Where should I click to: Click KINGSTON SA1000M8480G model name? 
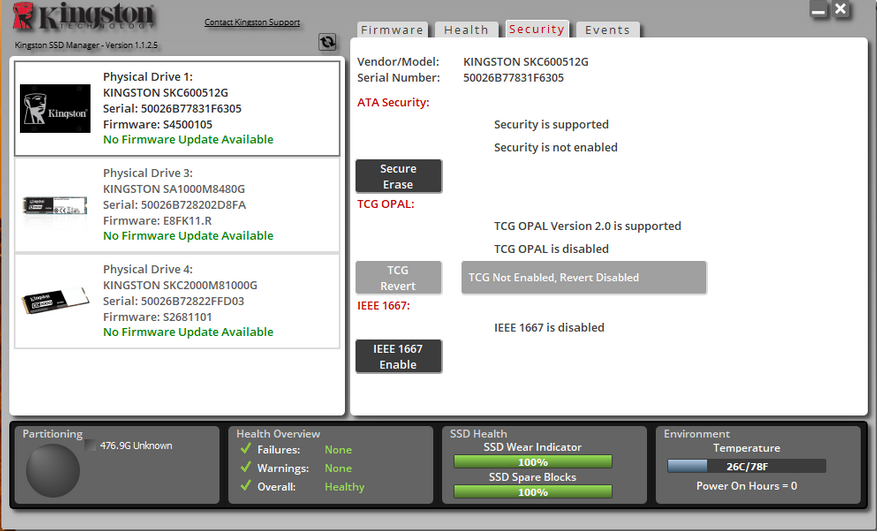[x=174, y=189]
